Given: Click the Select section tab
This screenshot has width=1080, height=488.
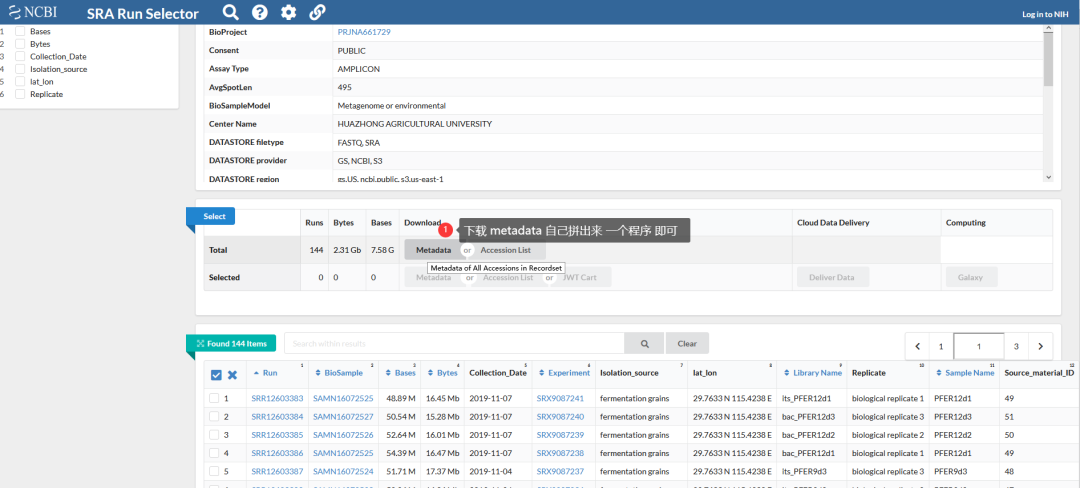Looking at the screenshot, I should point(214,216).
